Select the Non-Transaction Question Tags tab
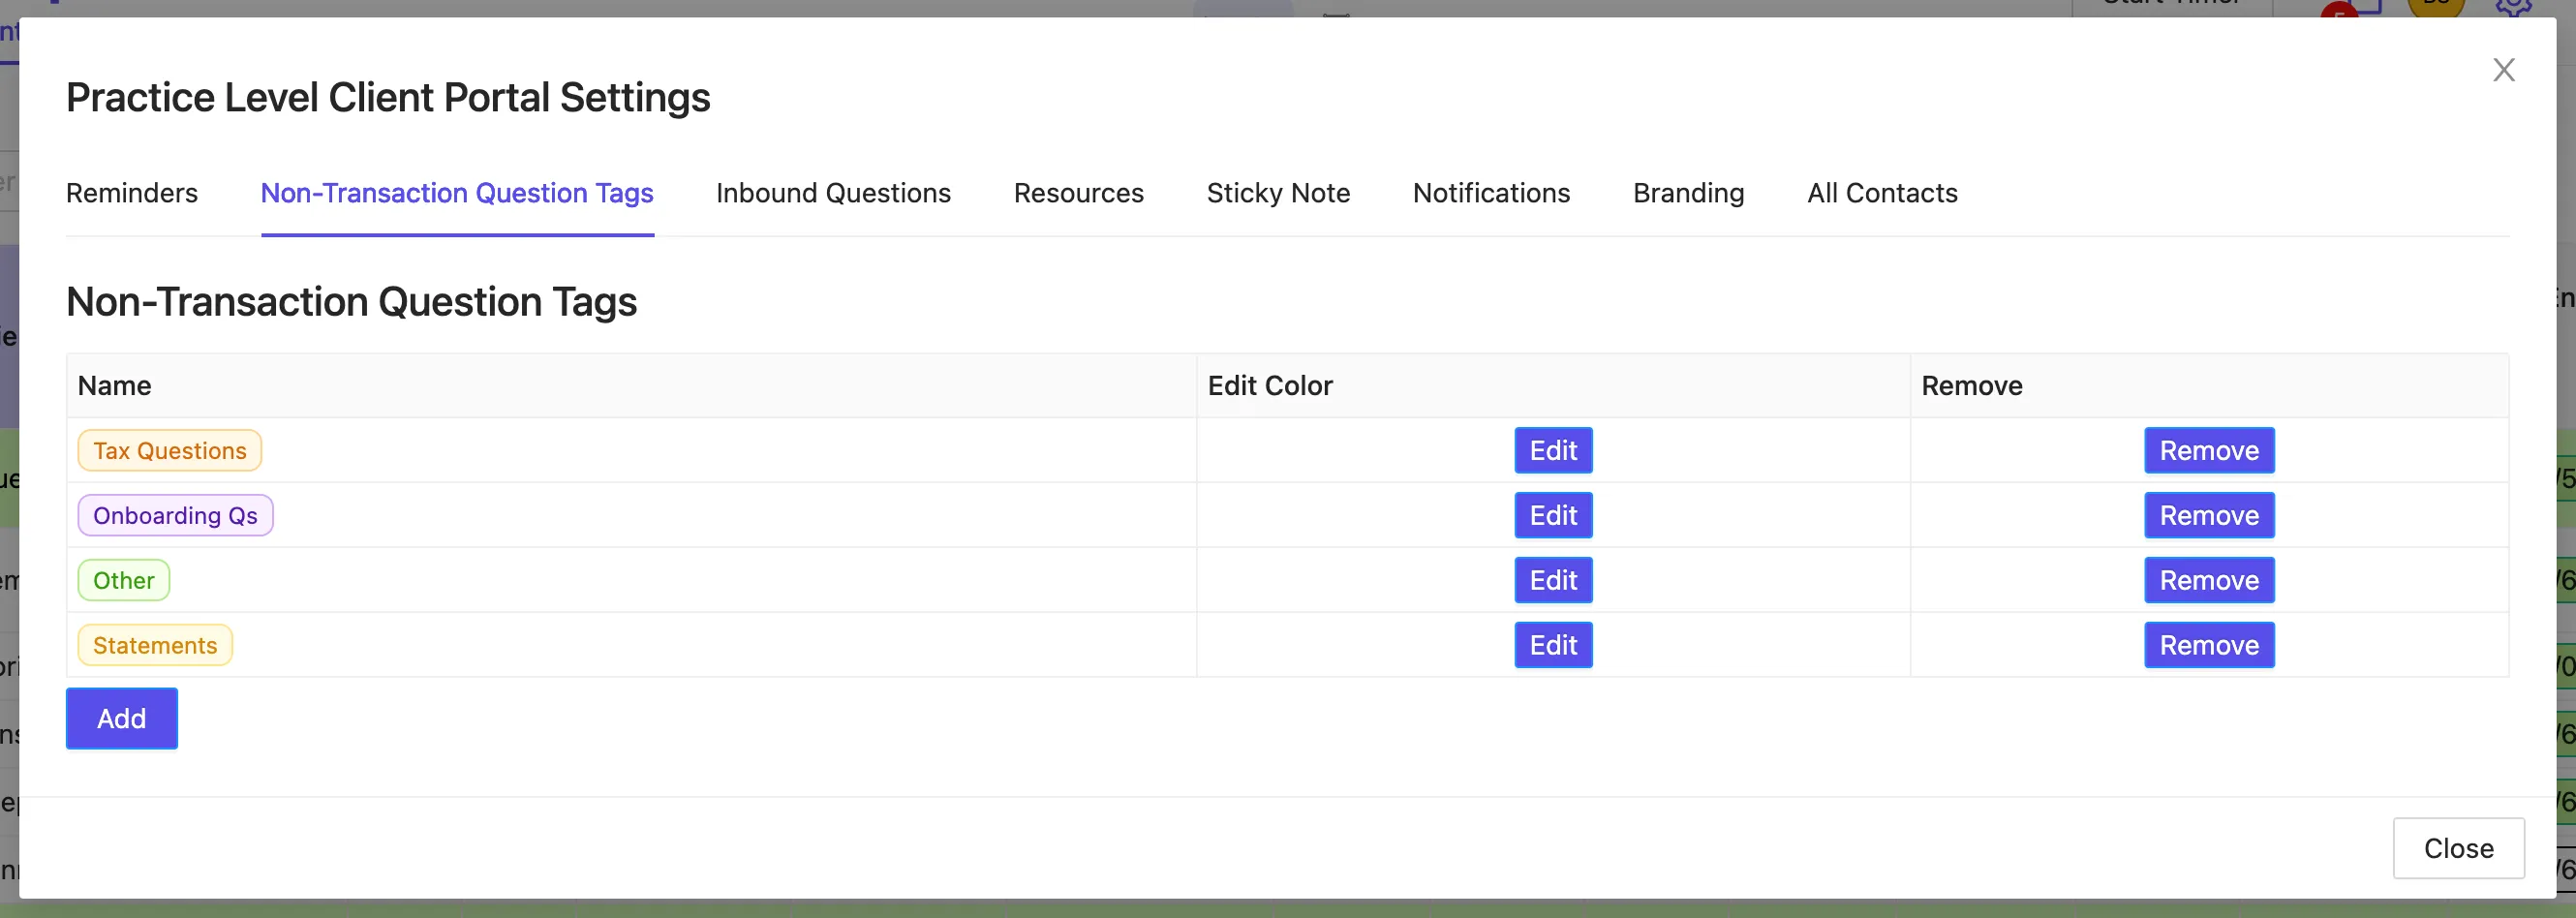 click(457, 193)
